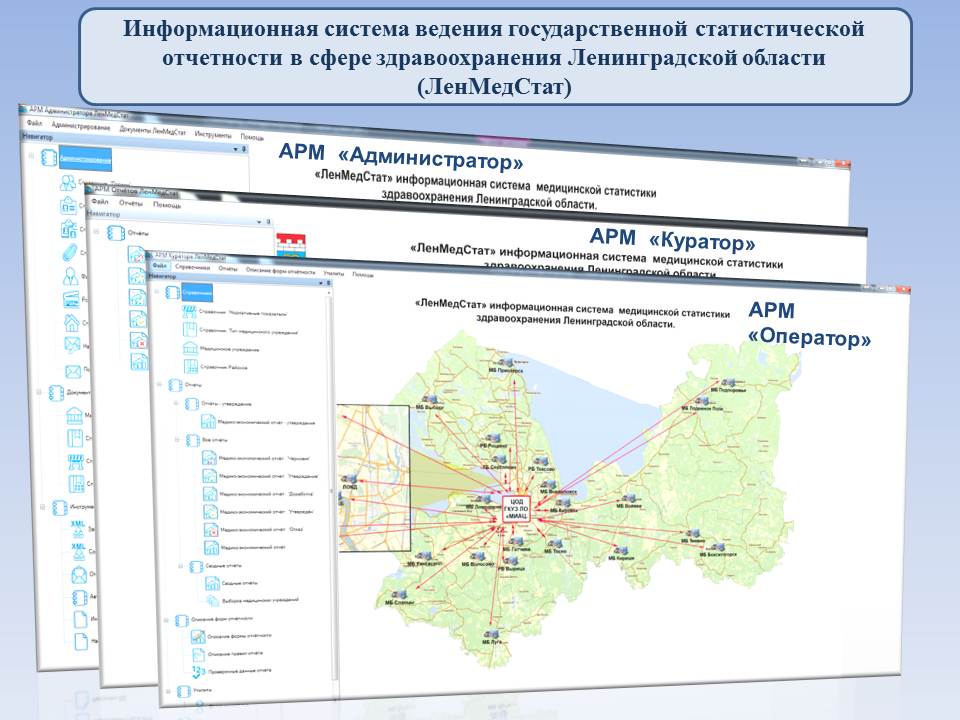960x720 pixels.
Task: Click the МБ Волхов computer icon
Action: pos(629,500)
